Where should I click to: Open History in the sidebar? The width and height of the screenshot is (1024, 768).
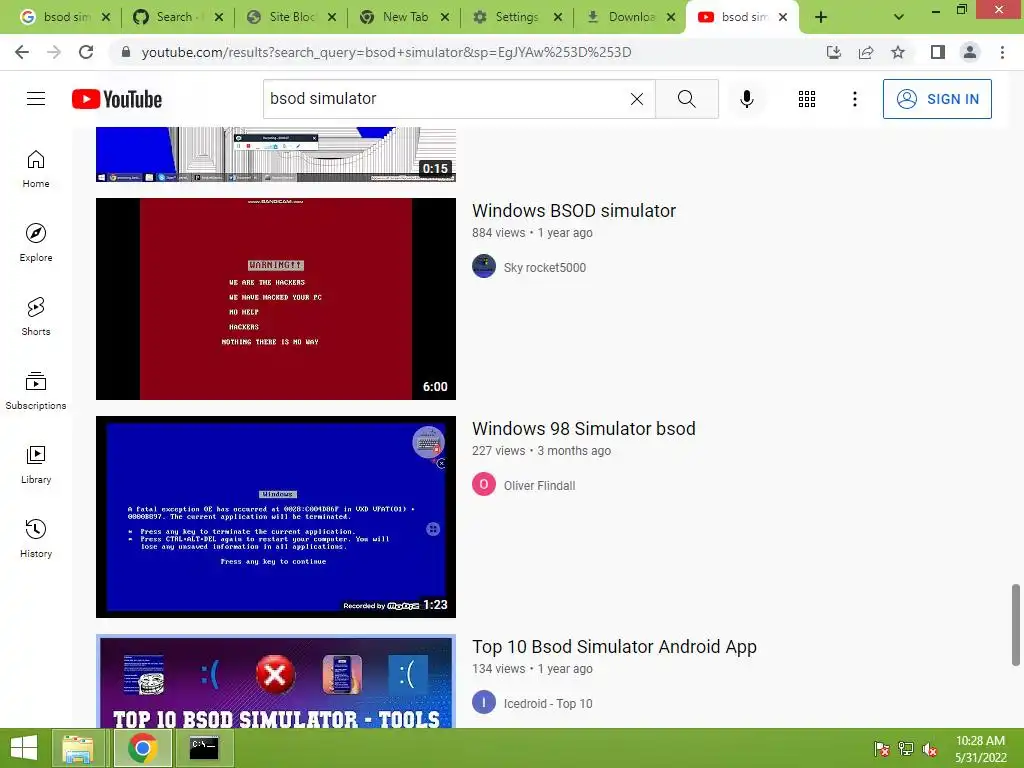click(36, 538)
